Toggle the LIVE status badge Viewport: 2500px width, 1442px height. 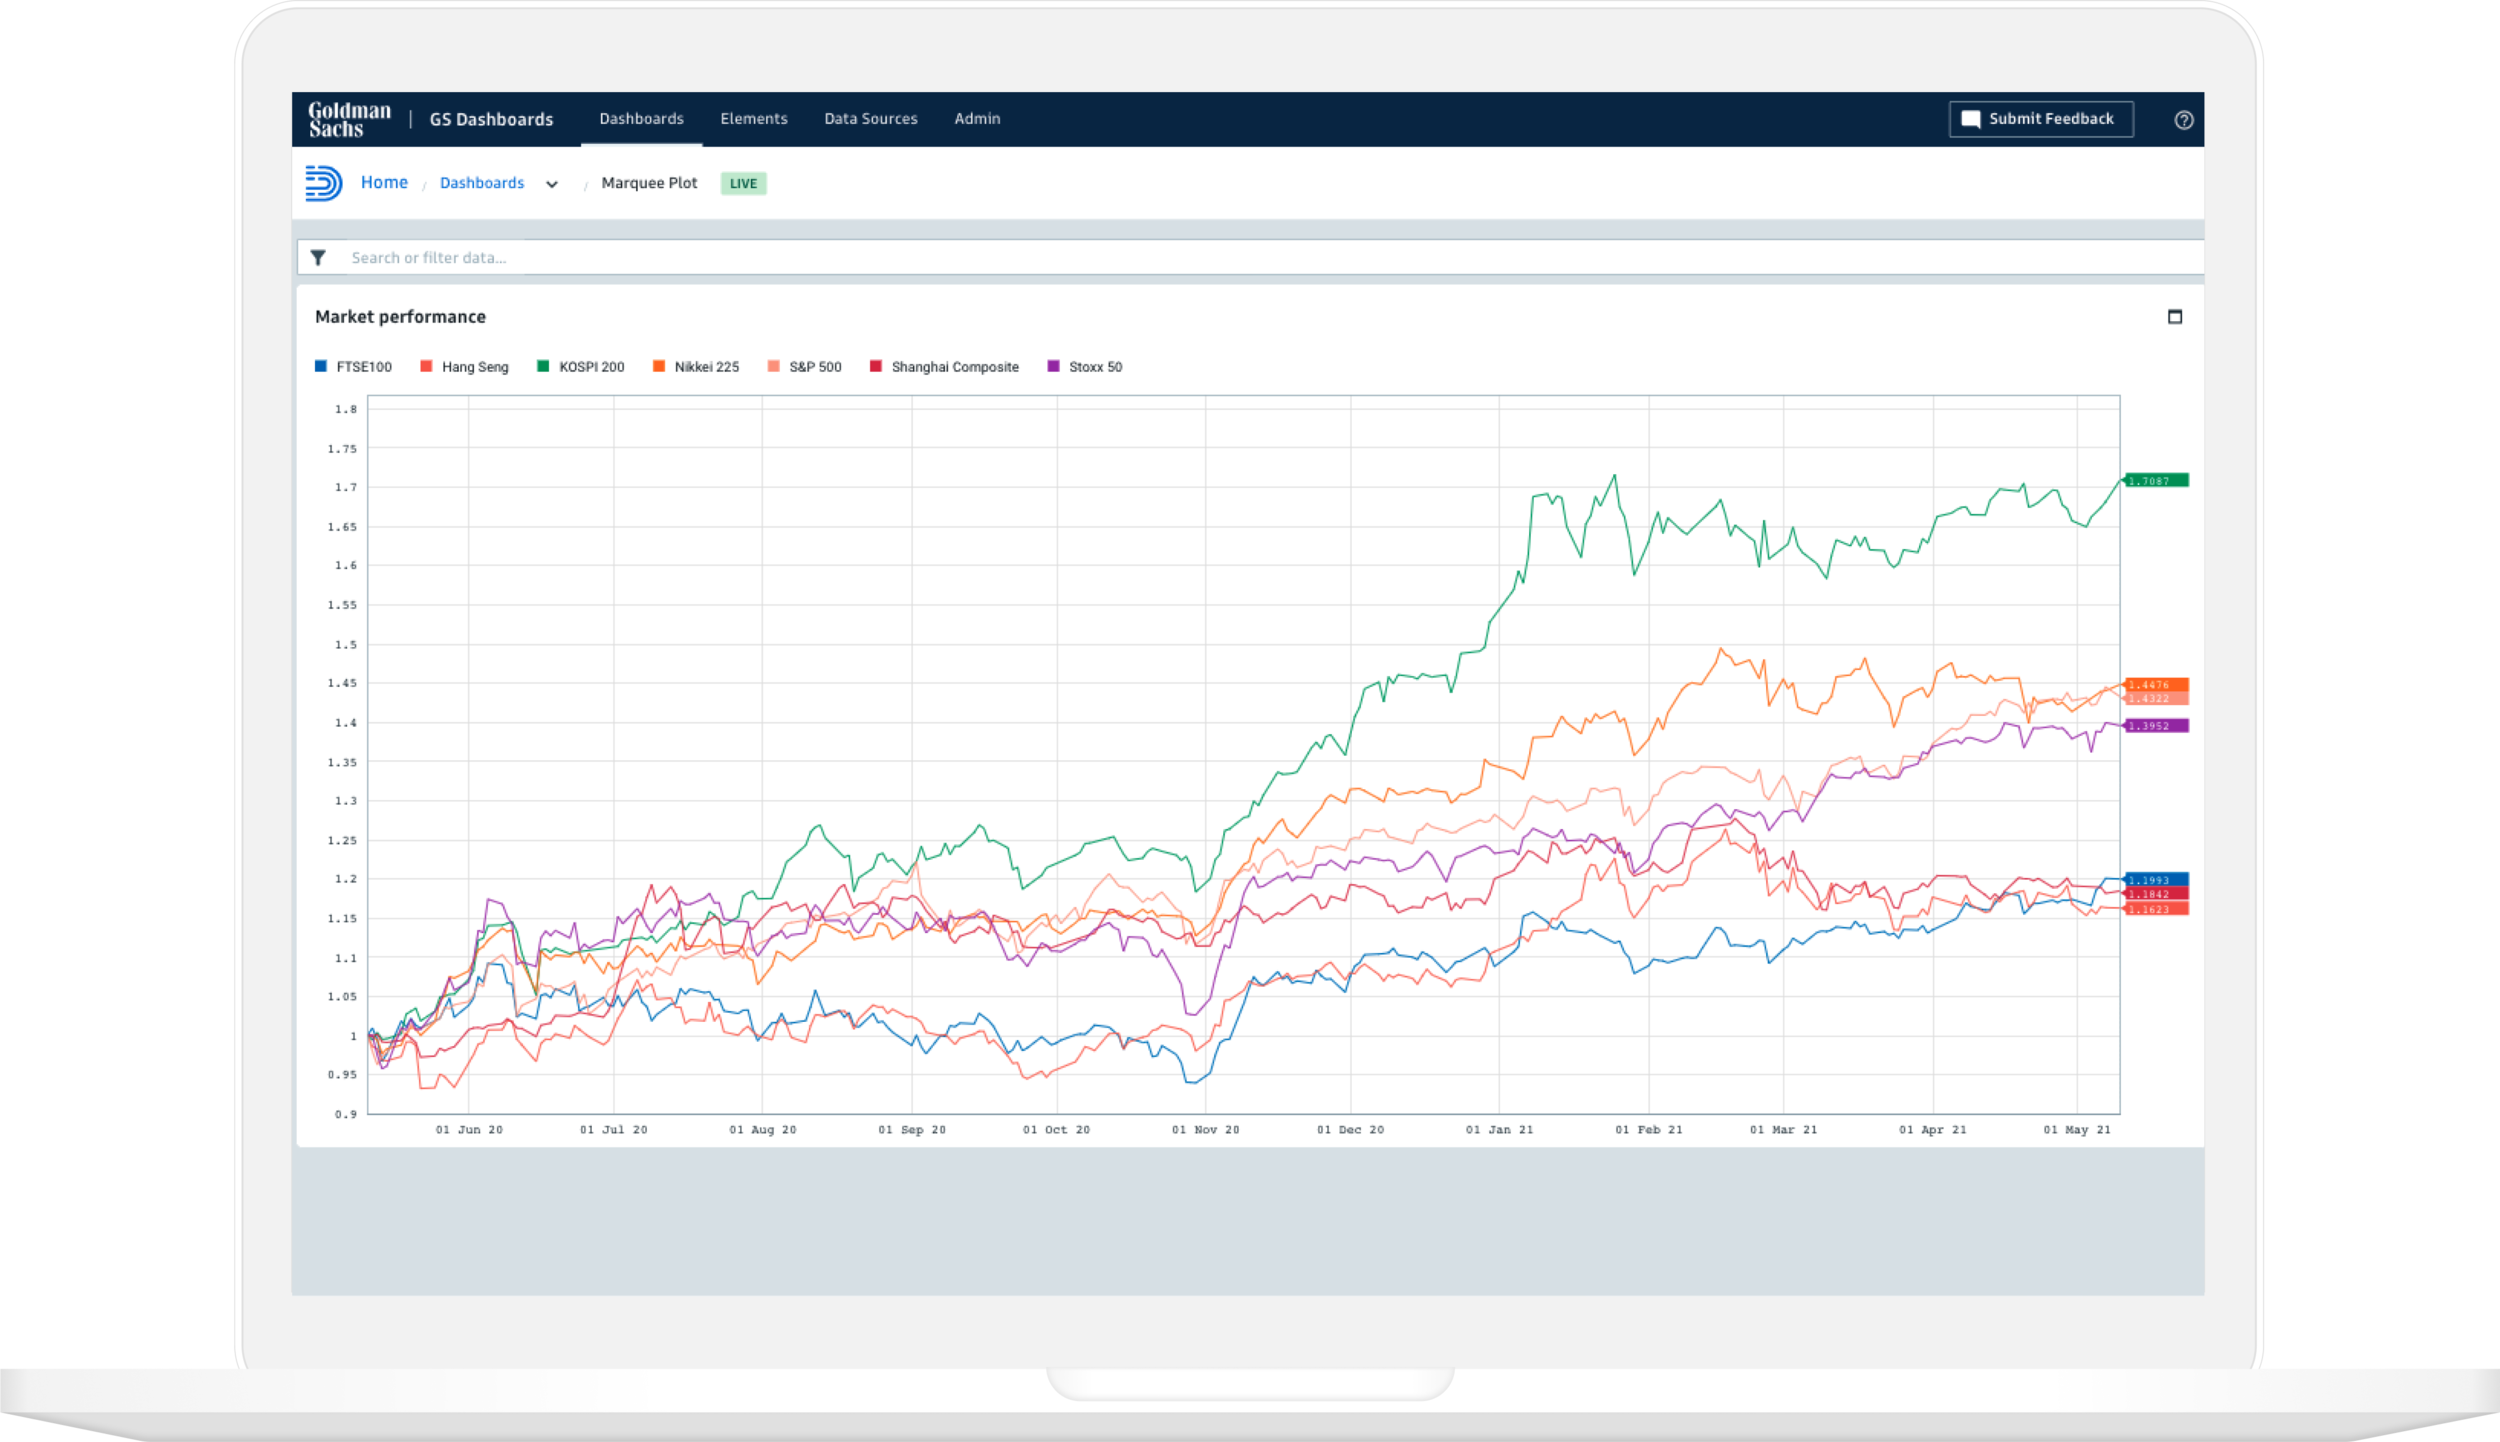(743, 183)
